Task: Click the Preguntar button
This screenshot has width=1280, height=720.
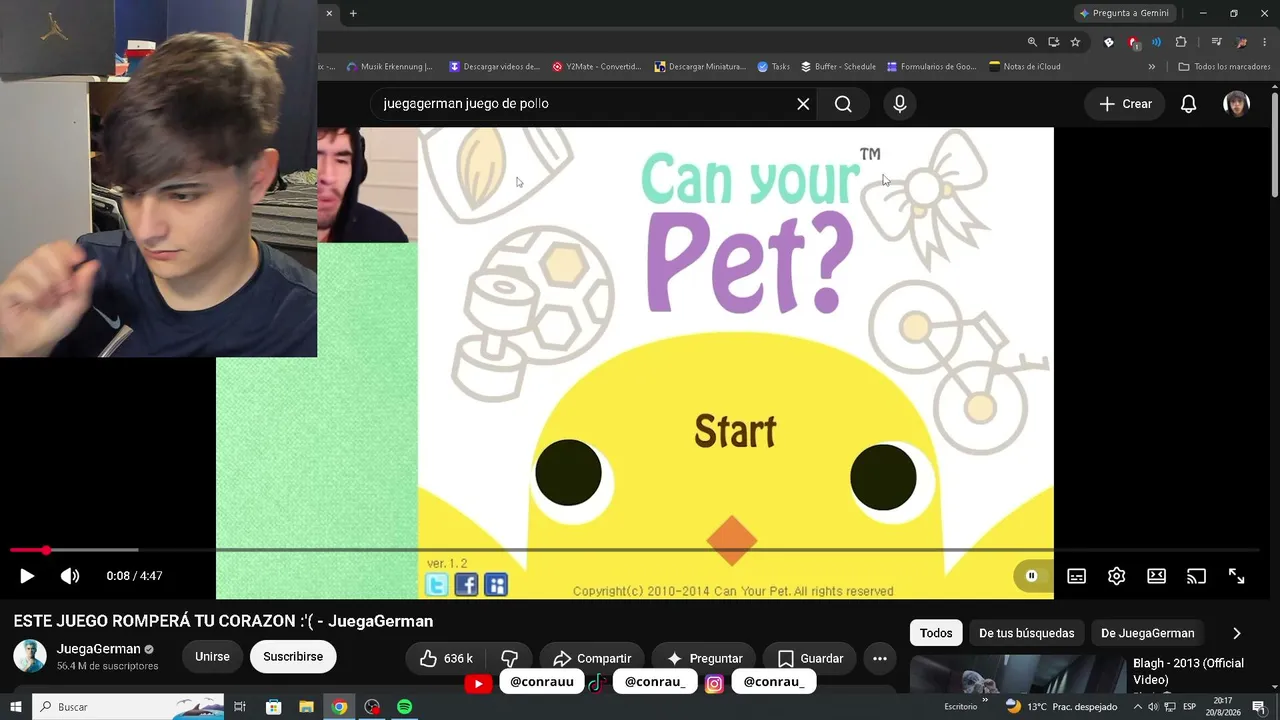Action: click(x=705, y=658)
